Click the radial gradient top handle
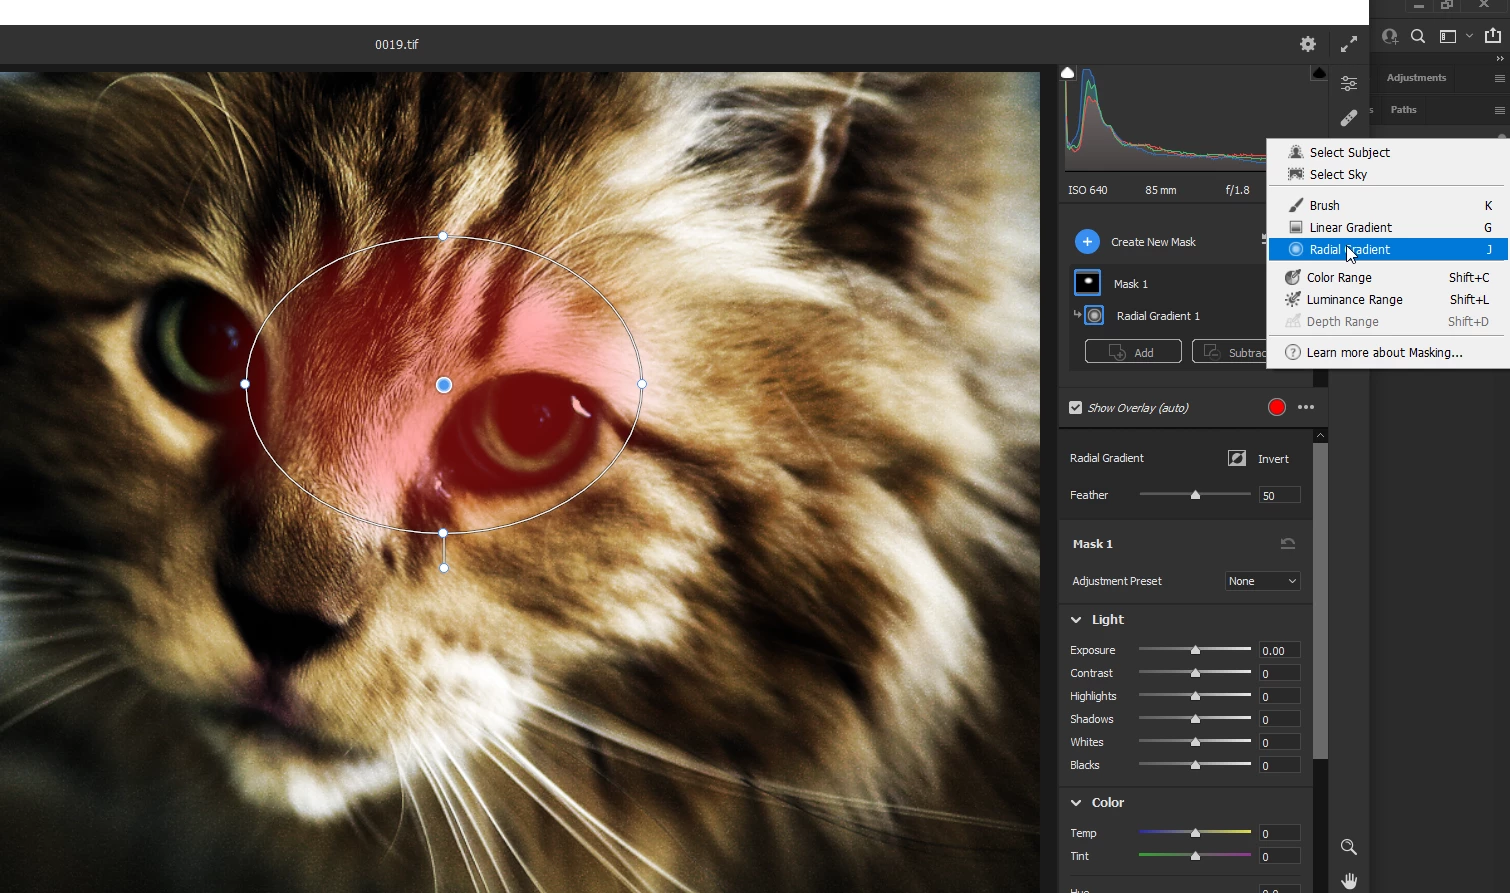The width and height of the screenshot is (1510, 893). [x=443, y=237]
